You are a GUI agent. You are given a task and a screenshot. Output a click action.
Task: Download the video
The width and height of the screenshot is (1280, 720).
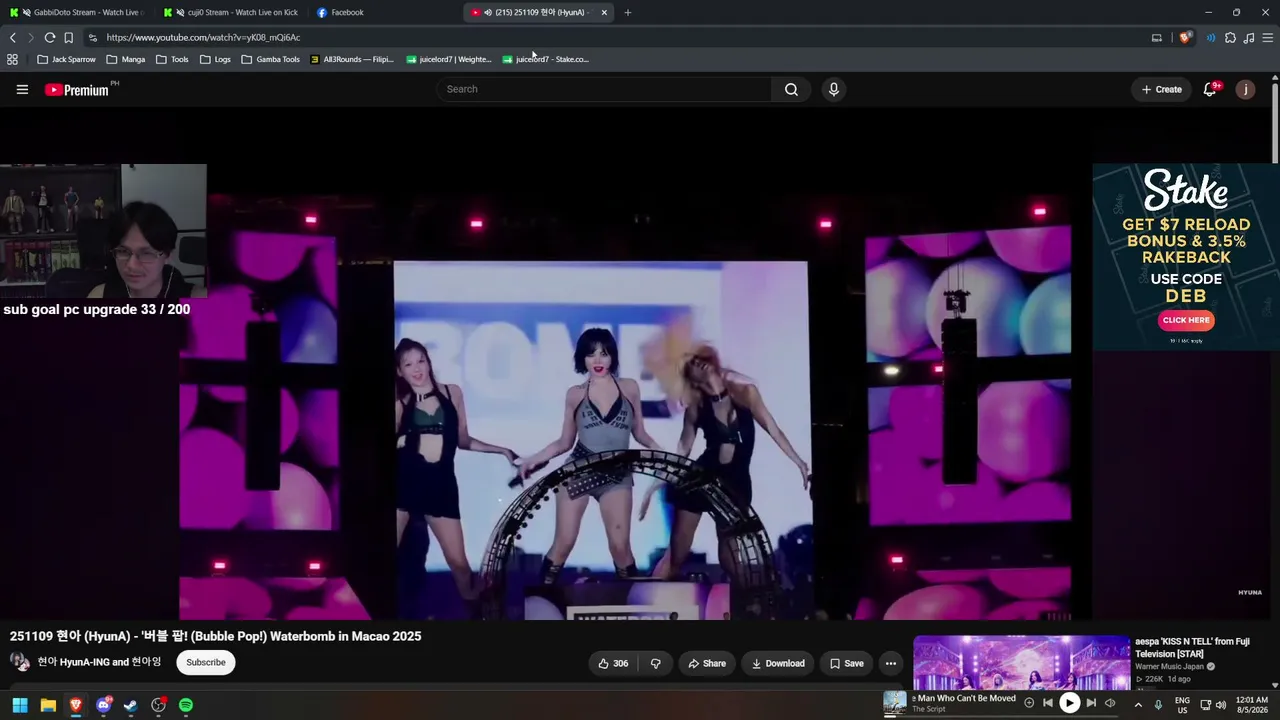pos(778,663)
